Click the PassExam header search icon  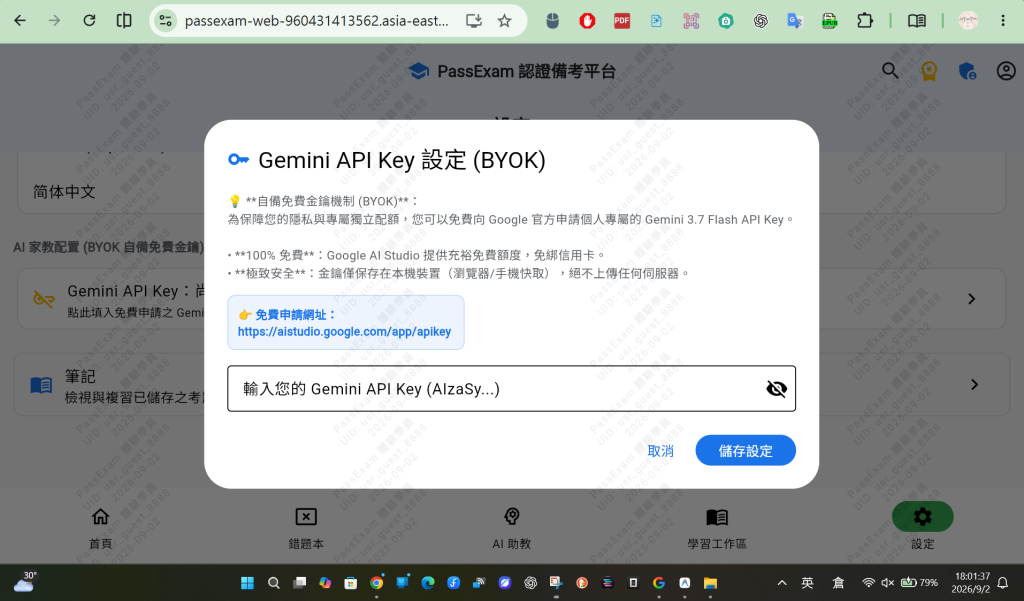(890, 71)
